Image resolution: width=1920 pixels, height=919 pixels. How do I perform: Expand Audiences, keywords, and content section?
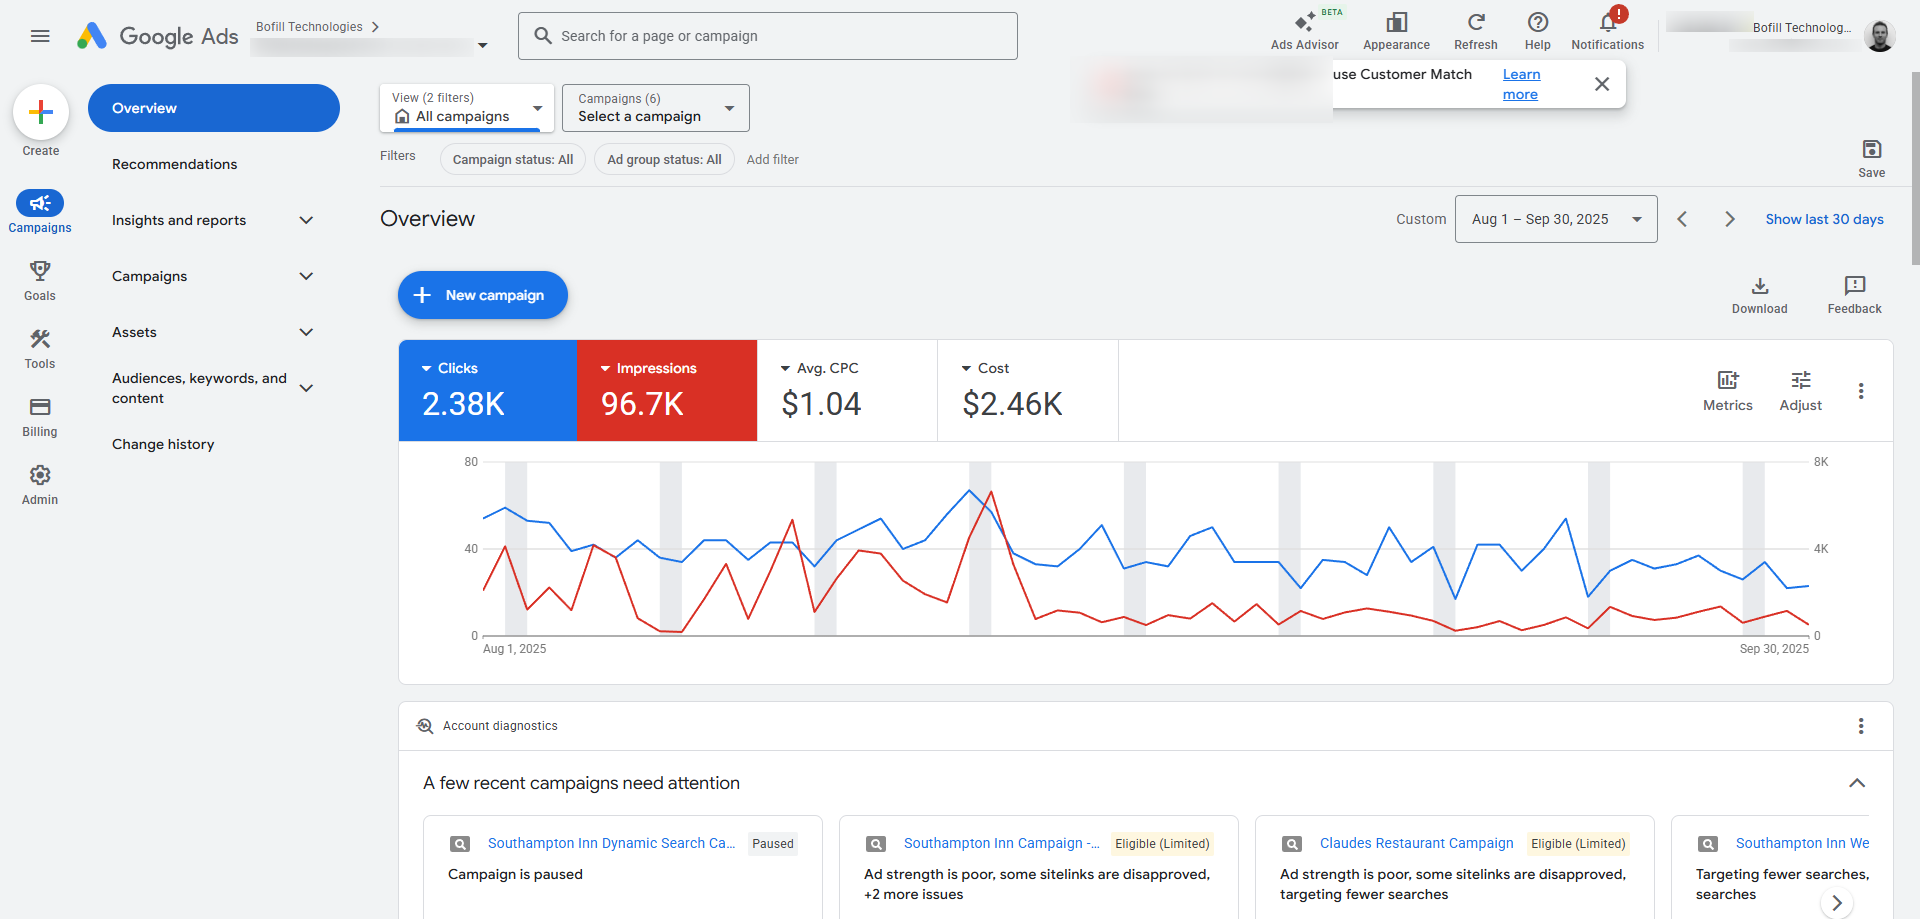[x=307, y=388]
